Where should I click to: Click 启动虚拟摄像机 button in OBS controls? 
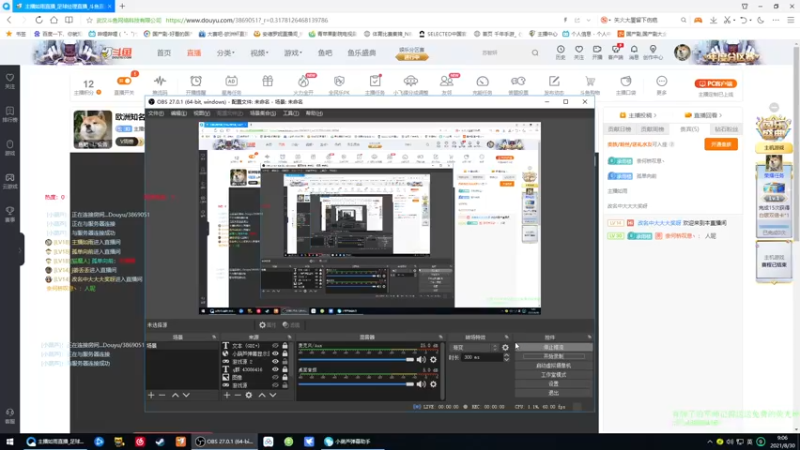pos(554,365)
